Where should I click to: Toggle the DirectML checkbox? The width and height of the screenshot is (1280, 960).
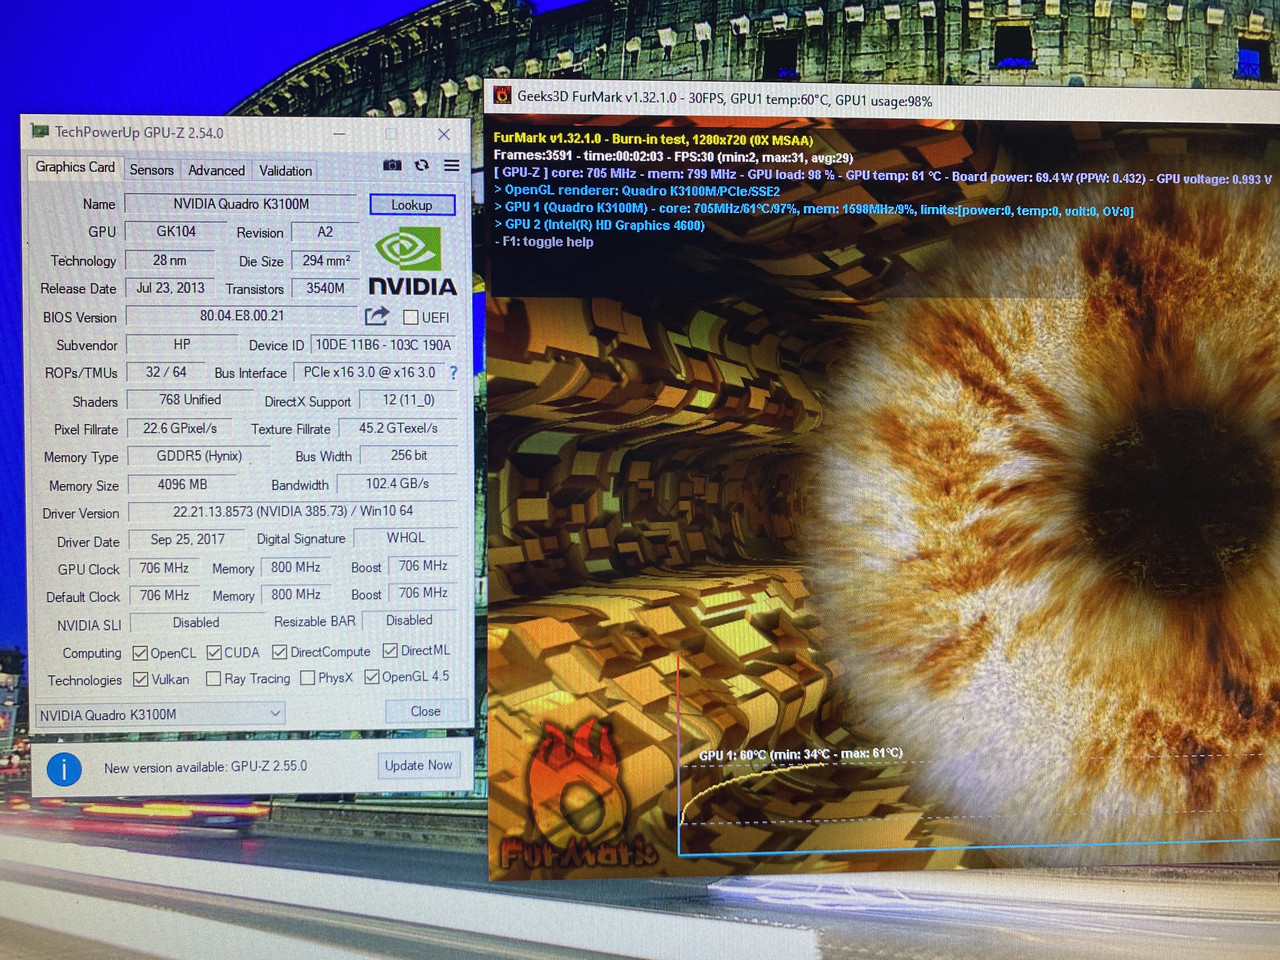pyautogui.click(x=390, y=651)
